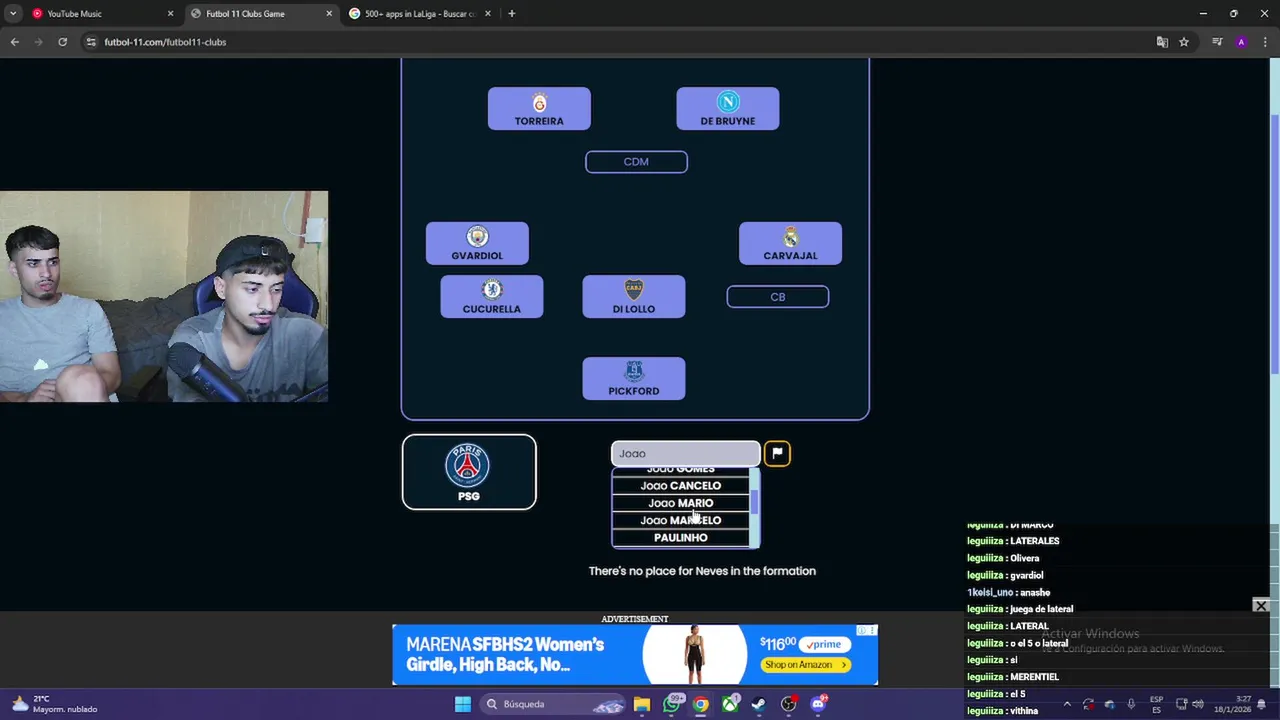
Task: Reload the current page
Action: click(62, 42)
